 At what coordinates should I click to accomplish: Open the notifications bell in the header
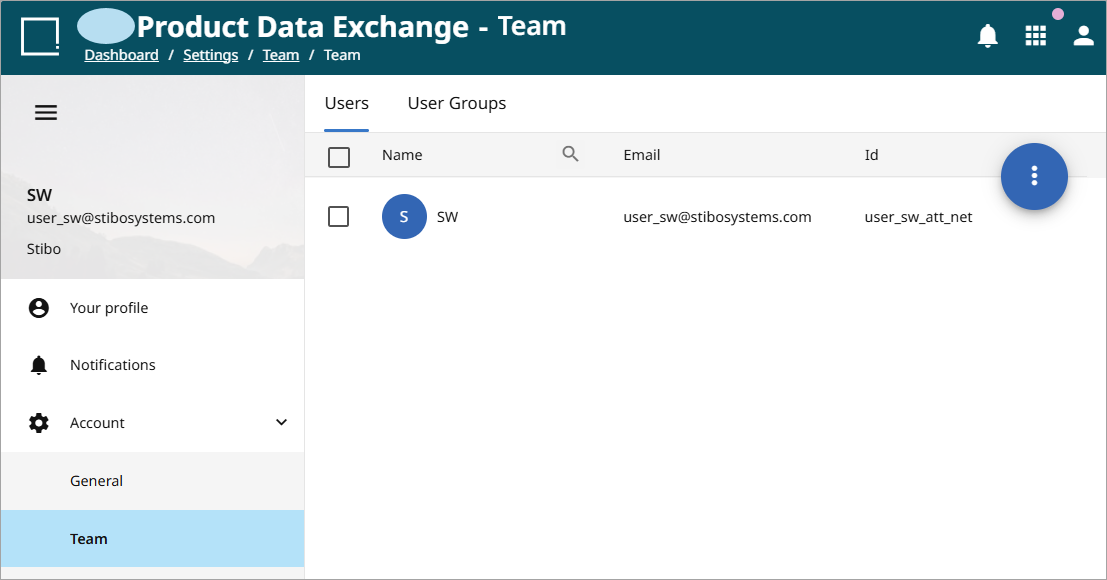pos(987,35)
